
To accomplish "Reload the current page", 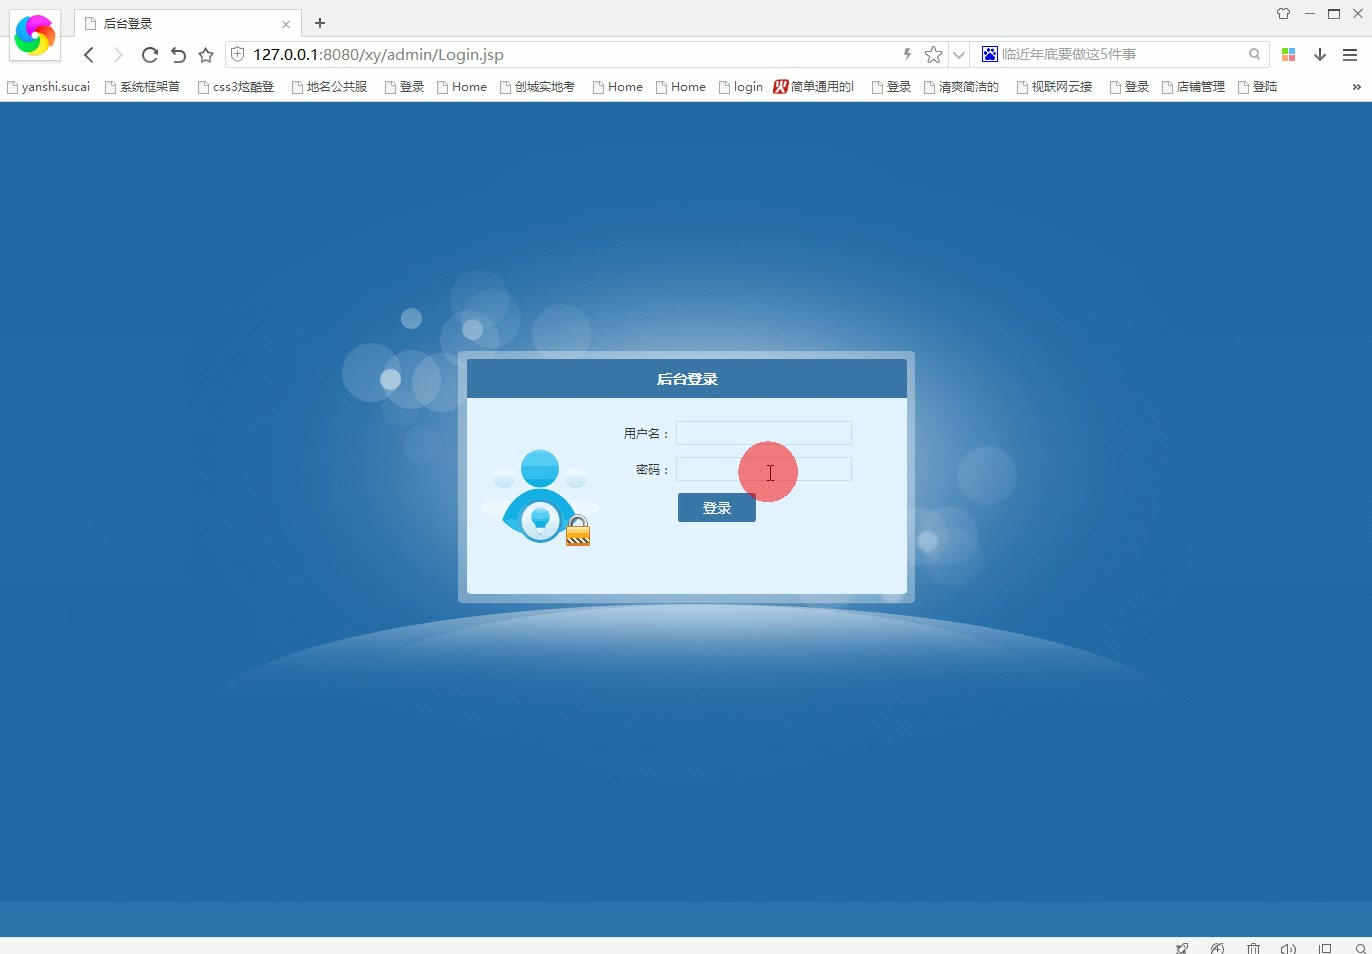I will click(149, 55).
